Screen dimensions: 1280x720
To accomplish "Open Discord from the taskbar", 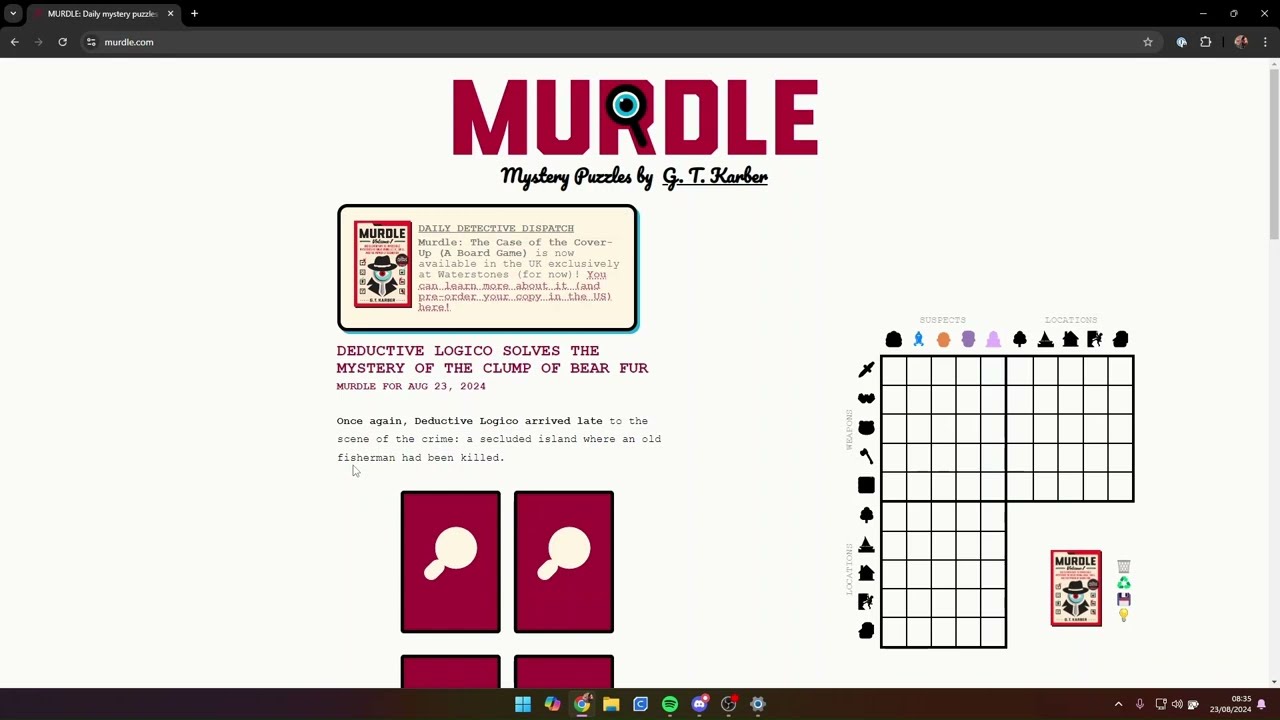I will click(699, 704).
